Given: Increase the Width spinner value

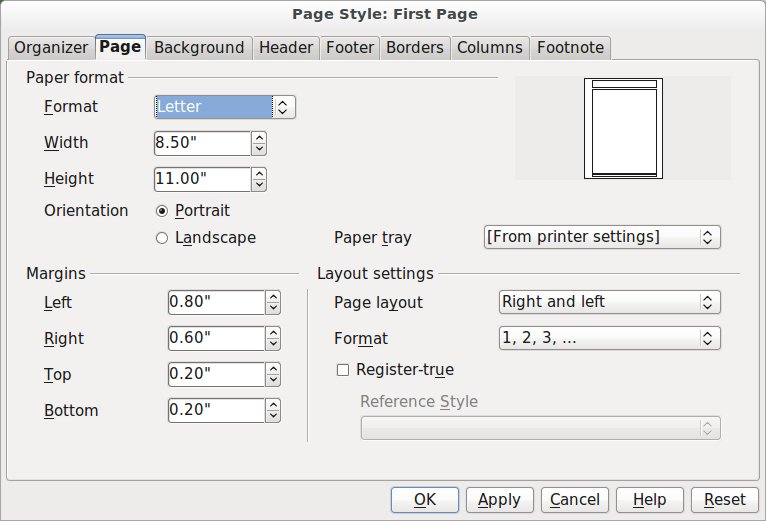Looking at the screenshot, I should tap(259, 137).
